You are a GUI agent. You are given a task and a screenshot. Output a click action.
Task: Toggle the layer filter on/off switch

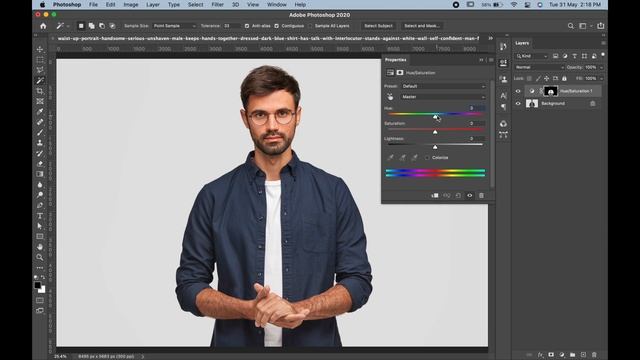[x=603, y=55]
